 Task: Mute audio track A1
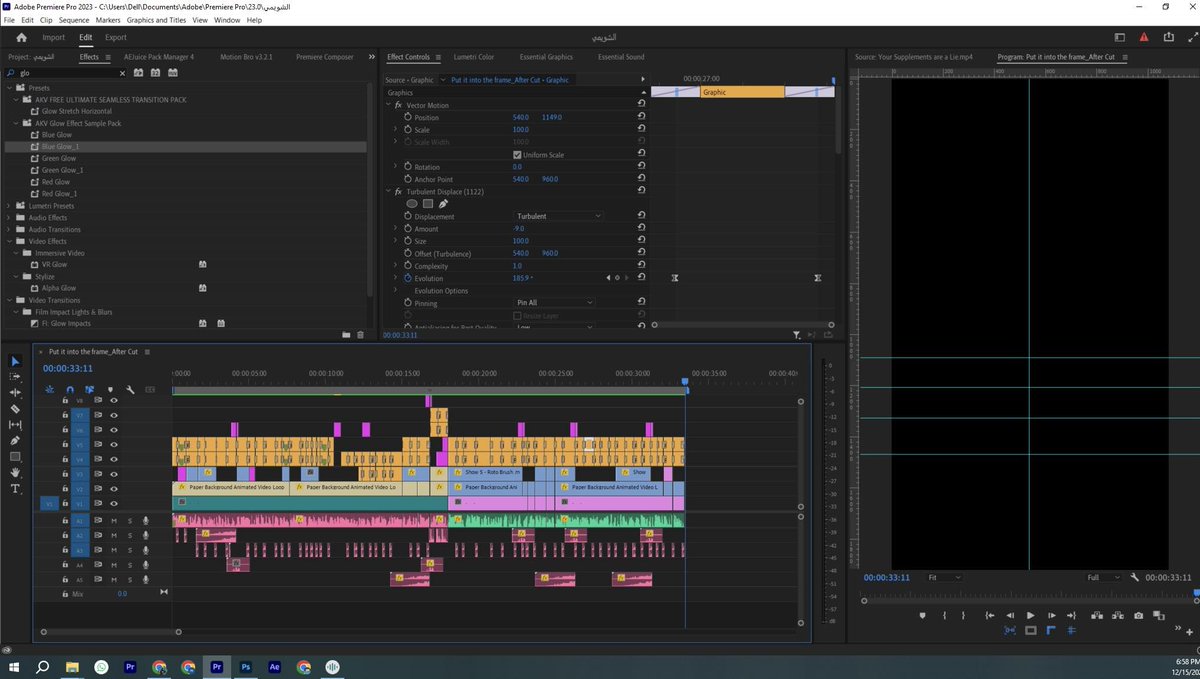(114, 520)
